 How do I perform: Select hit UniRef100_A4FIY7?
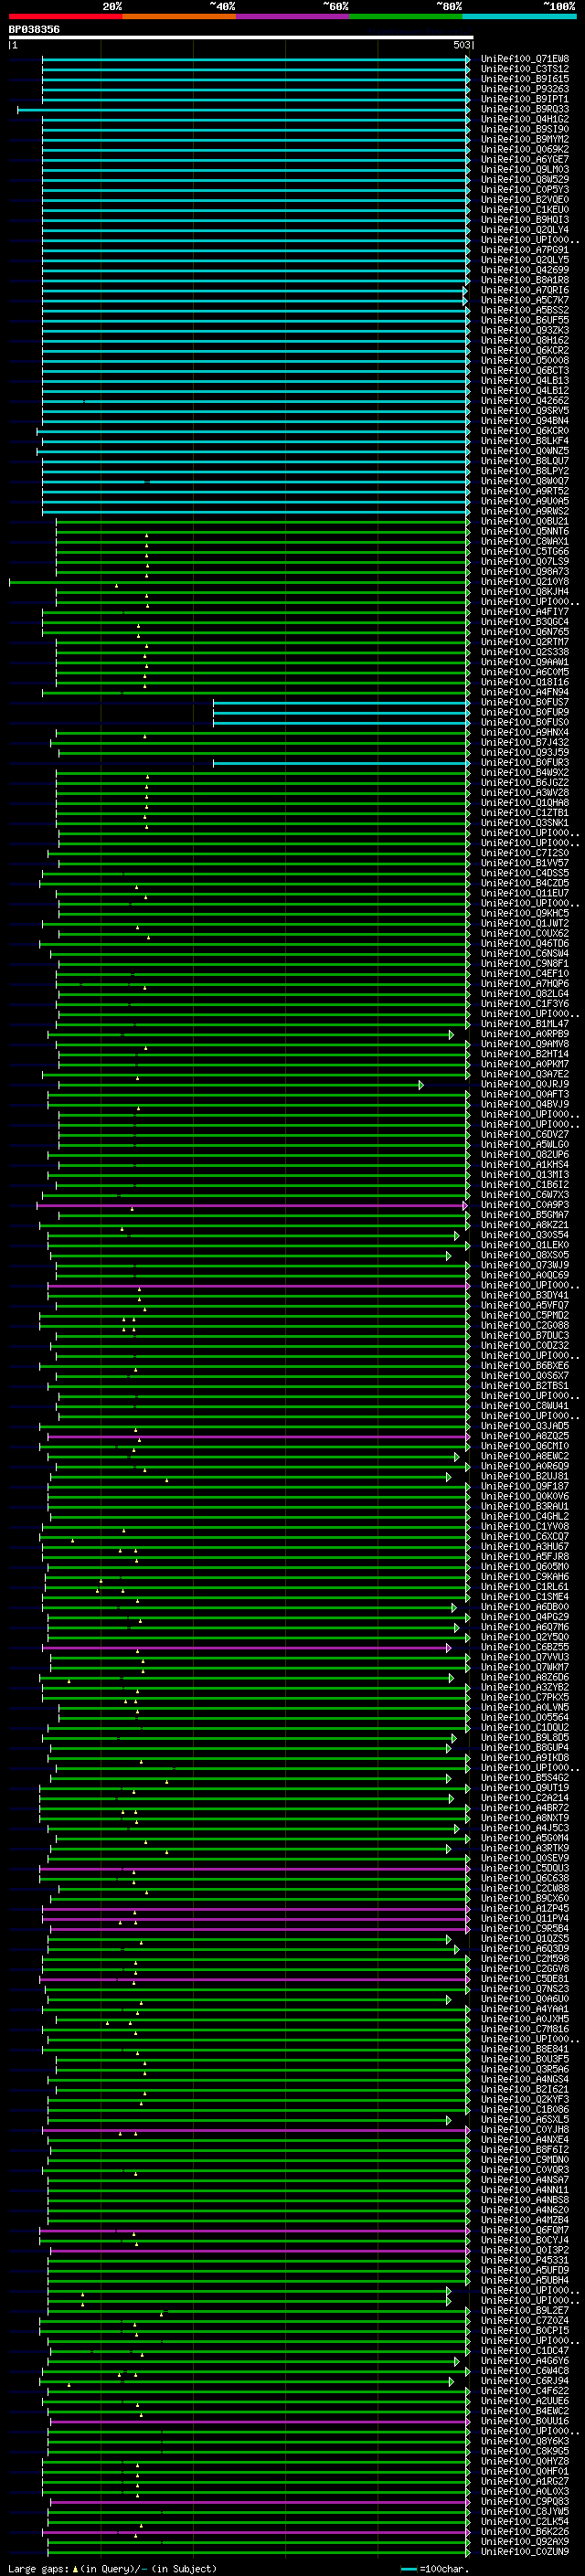tap(525, 612)
